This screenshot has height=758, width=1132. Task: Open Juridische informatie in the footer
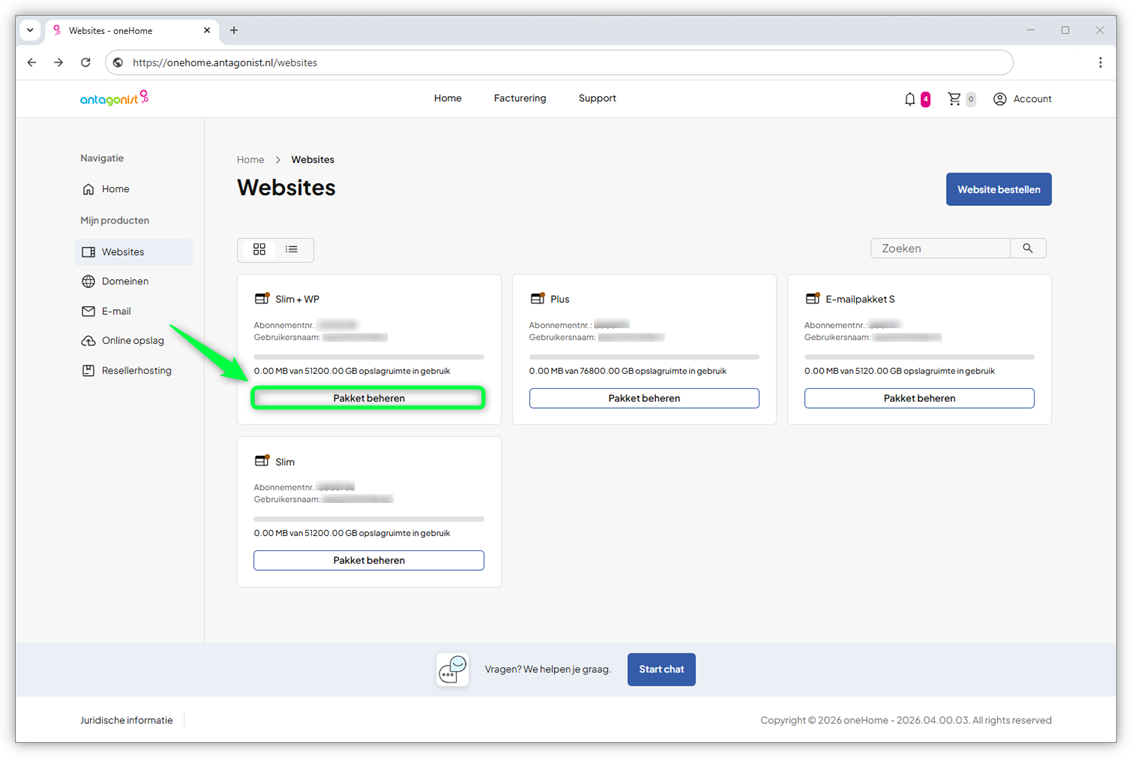(126, 719)
